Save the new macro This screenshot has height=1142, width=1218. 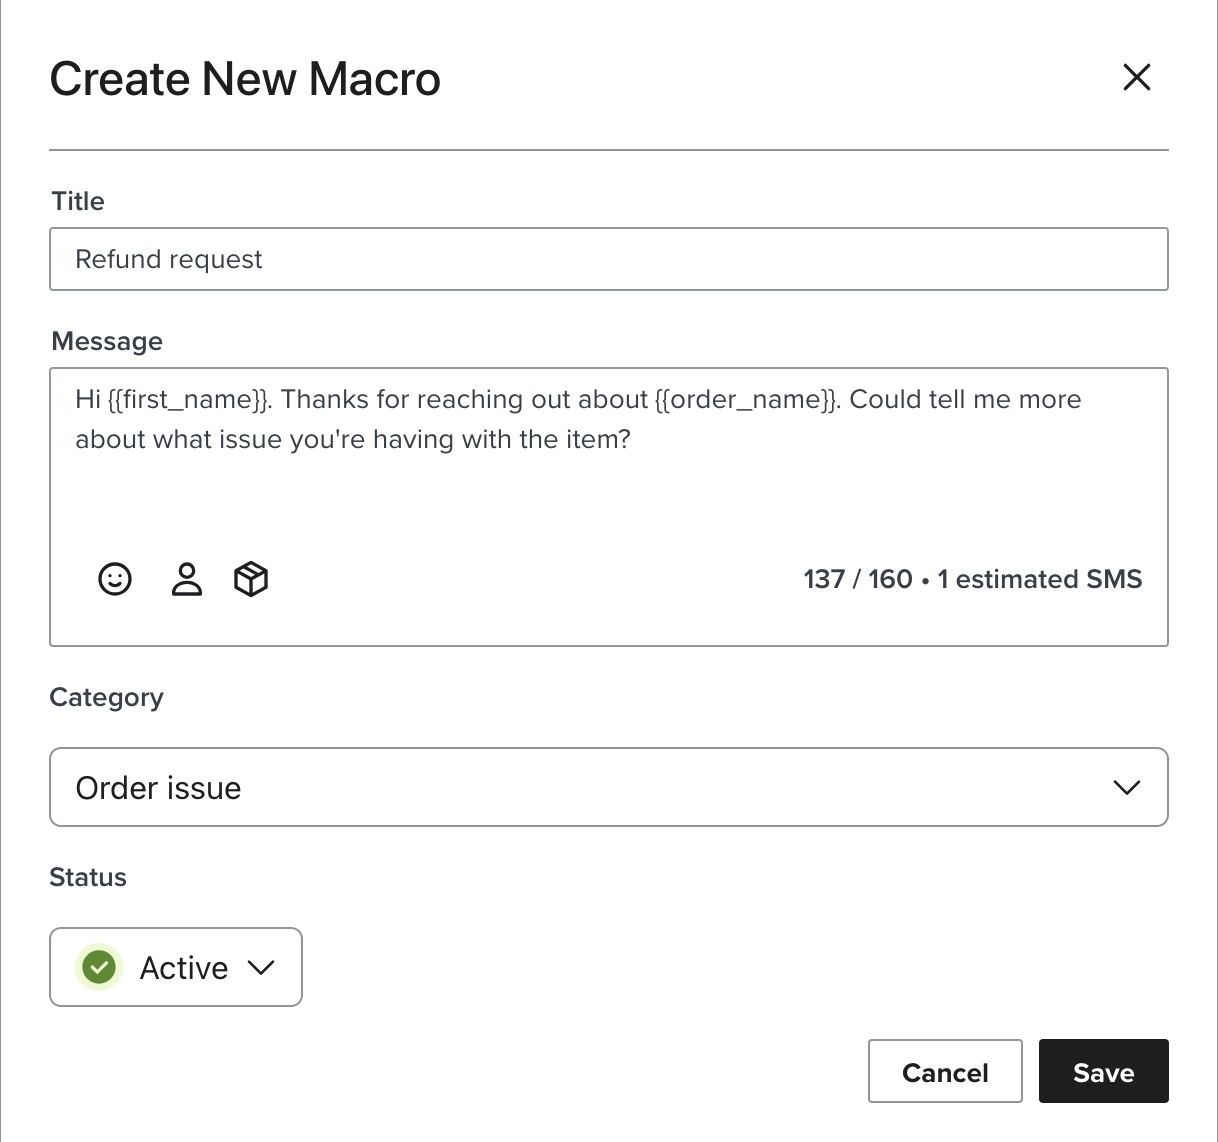pos(1103,1072)
